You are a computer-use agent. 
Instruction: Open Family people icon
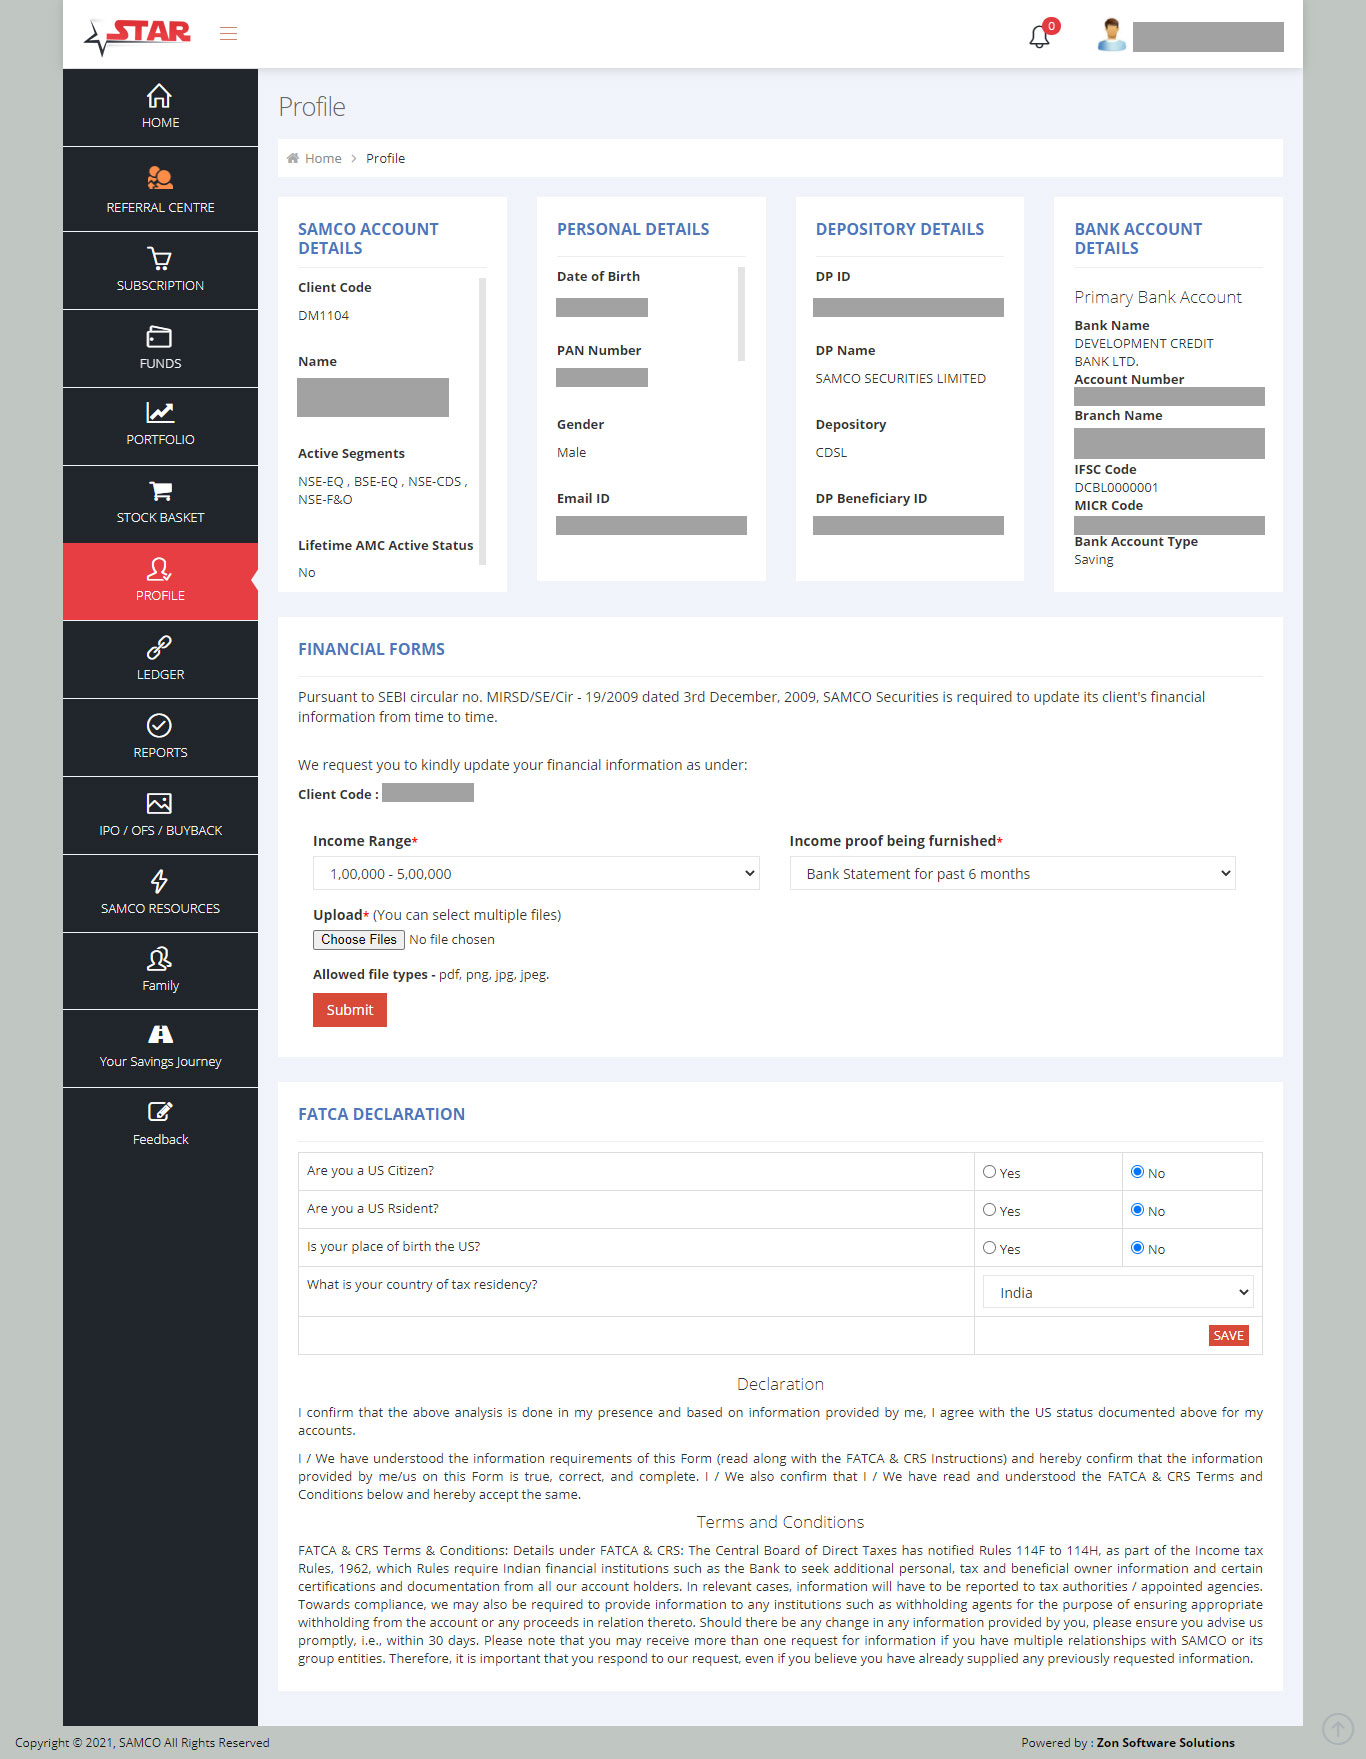(x=159, y=959)
